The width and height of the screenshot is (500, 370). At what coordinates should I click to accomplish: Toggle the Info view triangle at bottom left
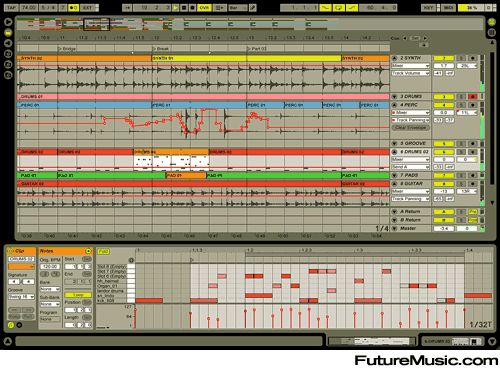point(8,341)
